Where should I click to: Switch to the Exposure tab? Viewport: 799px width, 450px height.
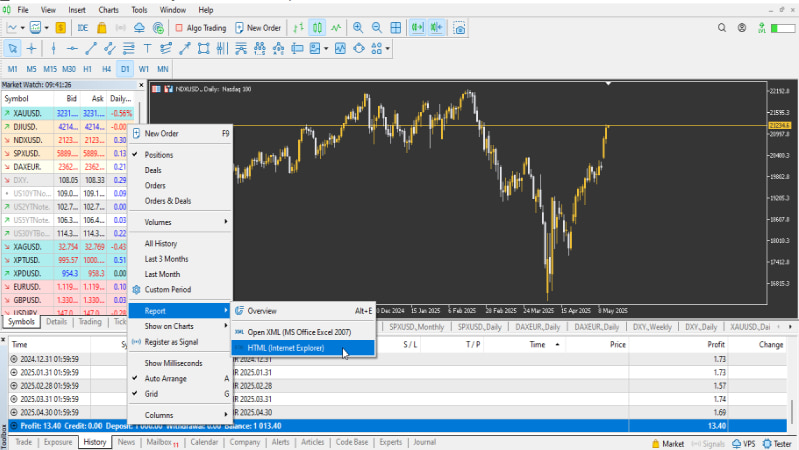[x=58, y=441]
